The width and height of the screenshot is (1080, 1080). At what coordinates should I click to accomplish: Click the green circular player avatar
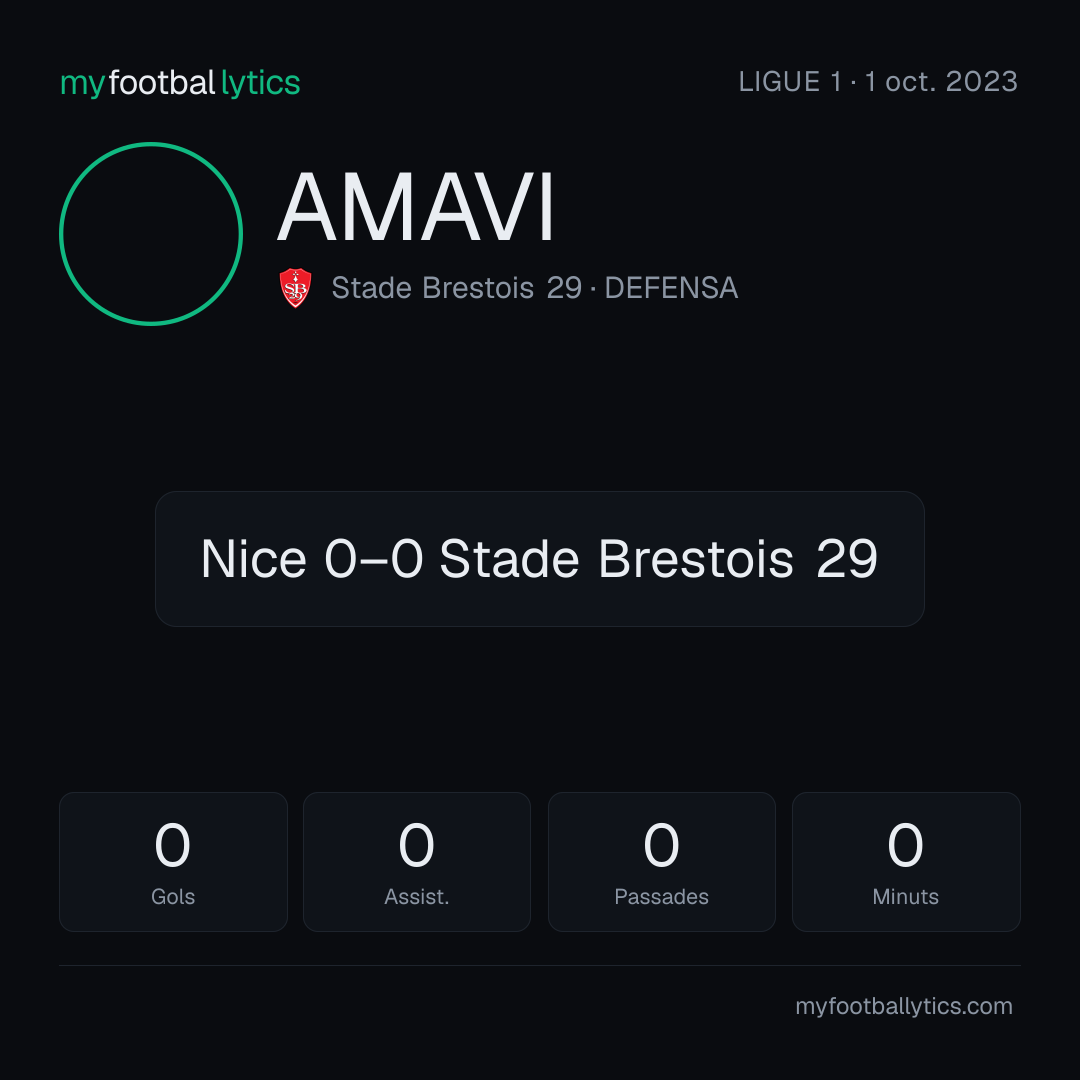(151, 234)
